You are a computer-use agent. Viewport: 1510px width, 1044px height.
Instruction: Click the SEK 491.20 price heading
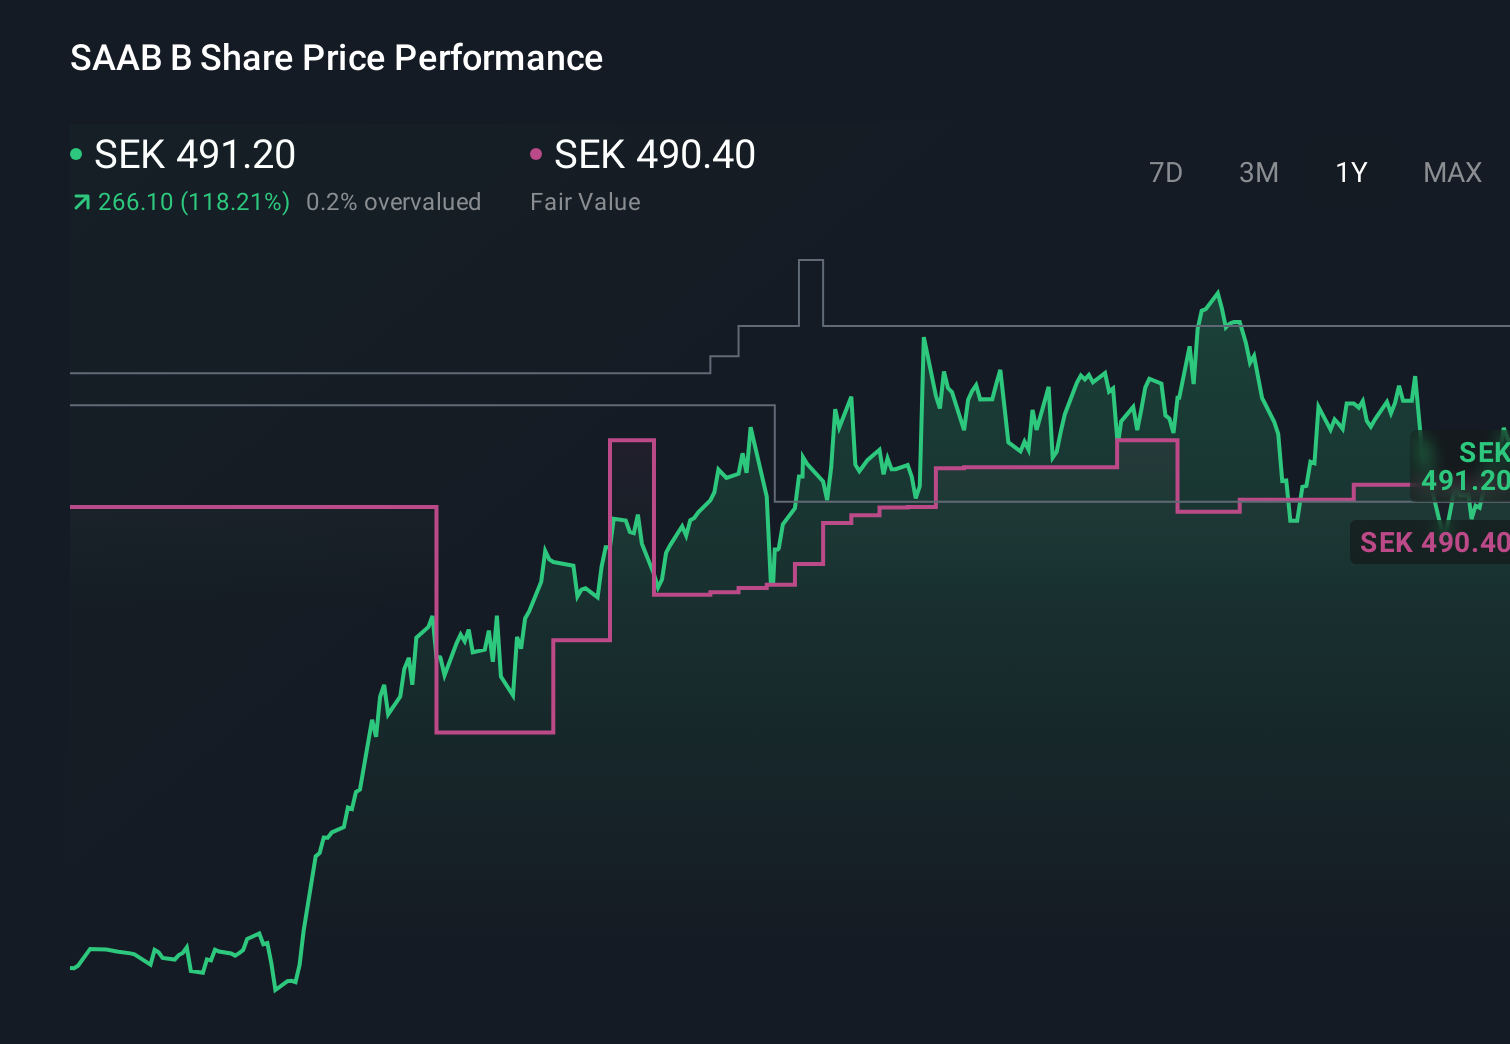click(195, 155)
